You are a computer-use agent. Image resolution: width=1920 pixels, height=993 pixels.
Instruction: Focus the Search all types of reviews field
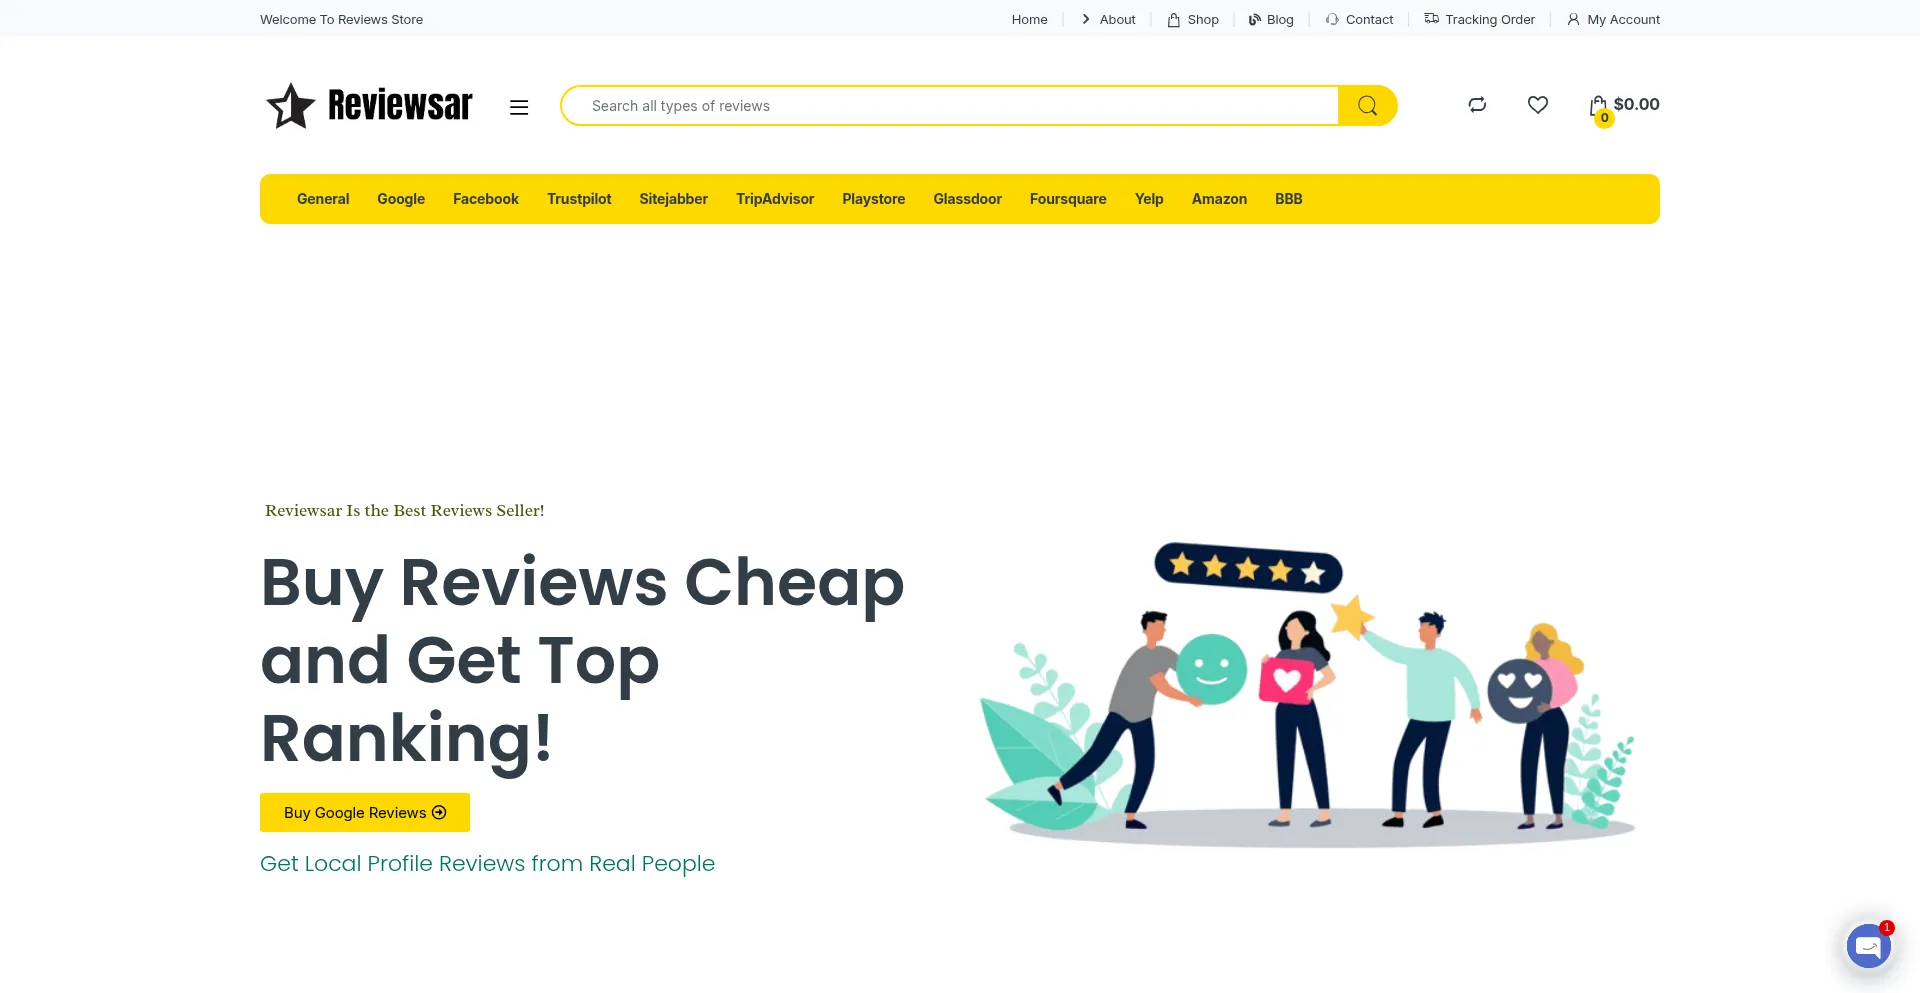[x=950, y=106]
